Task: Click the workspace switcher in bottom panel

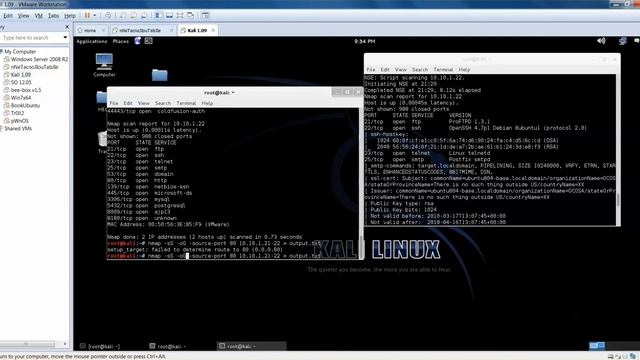Action: [x=597, y=346]
